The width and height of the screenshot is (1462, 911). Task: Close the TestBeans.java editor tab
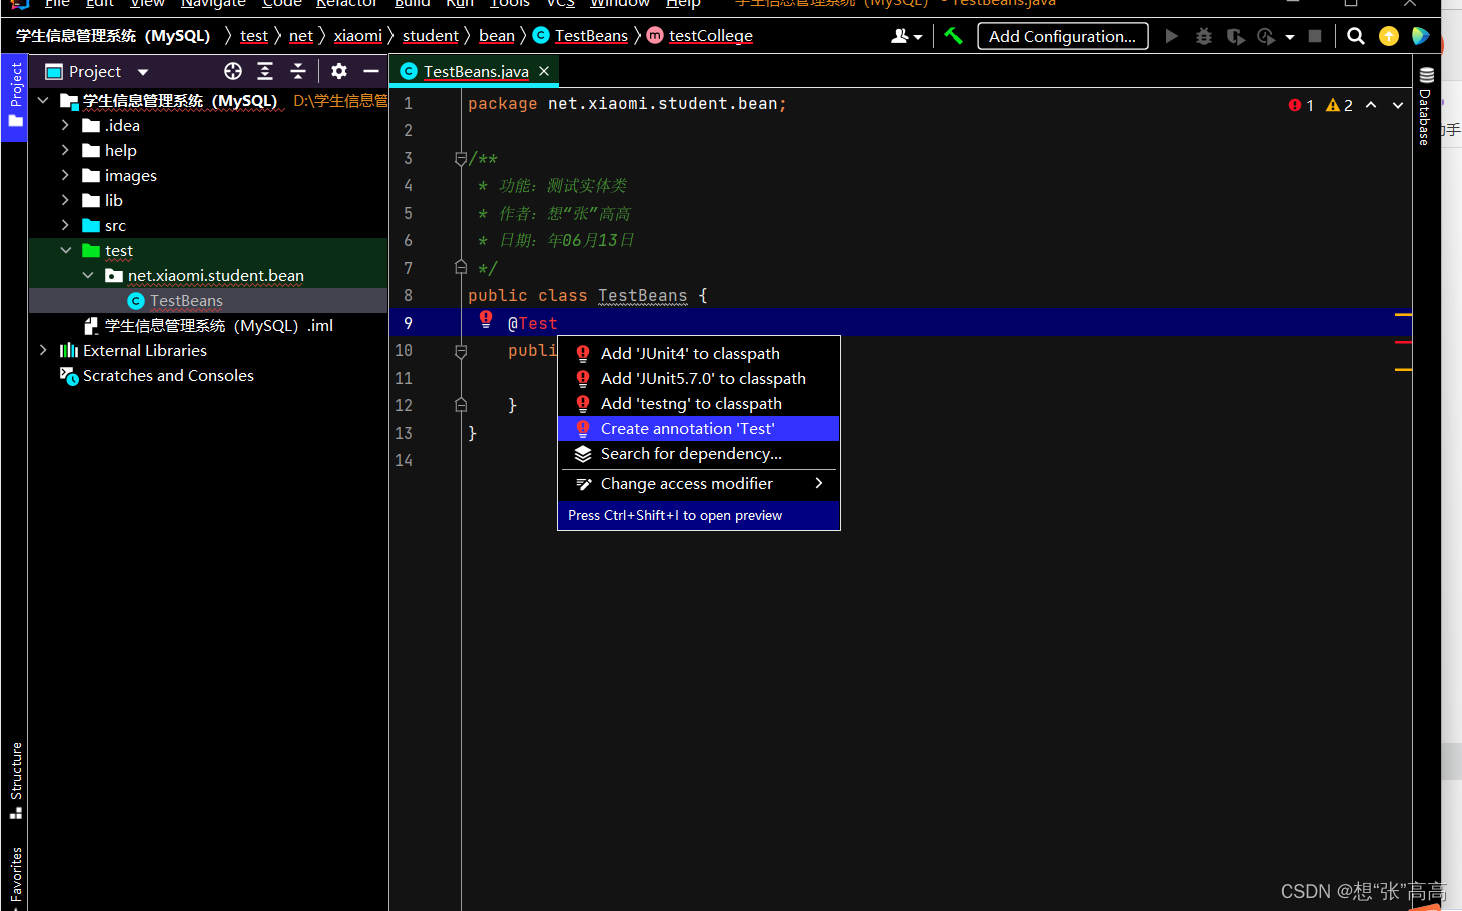[x=544, y=71]
